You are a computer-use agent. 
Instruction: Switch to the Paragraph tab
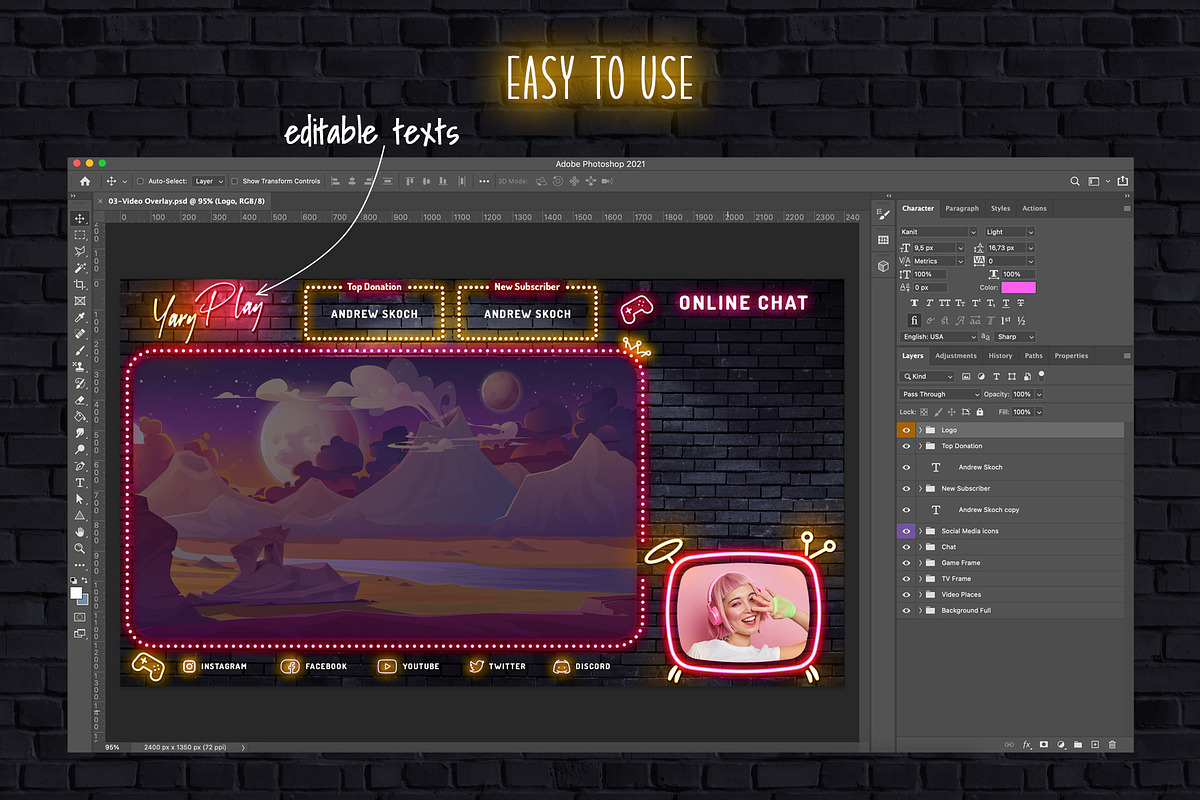[962, 209]
